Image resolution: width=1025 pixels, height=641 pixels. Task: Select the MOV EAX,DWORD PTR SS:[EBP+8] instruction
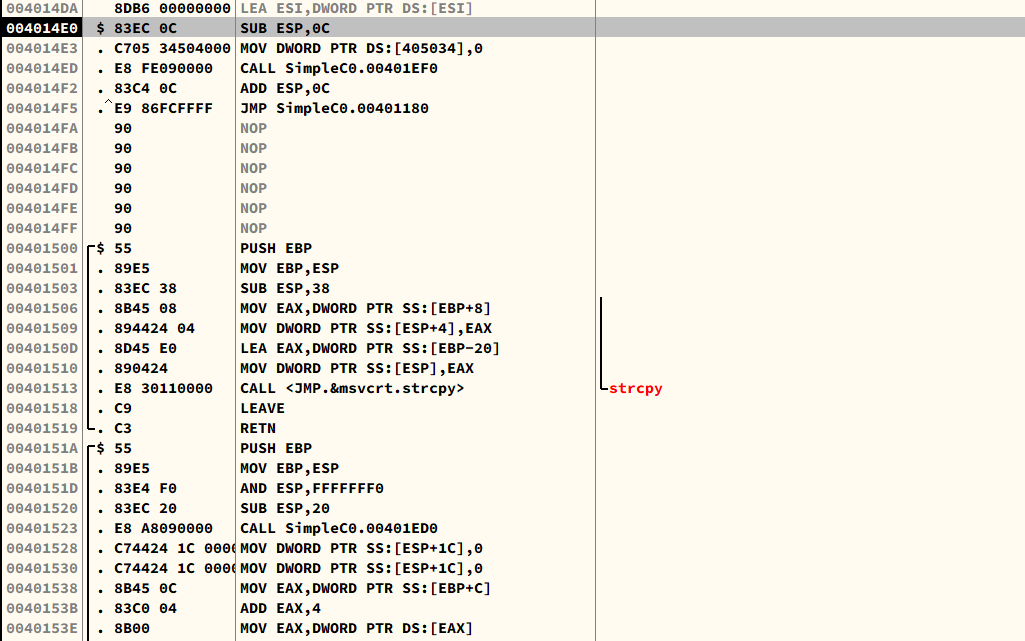(365, 308)
